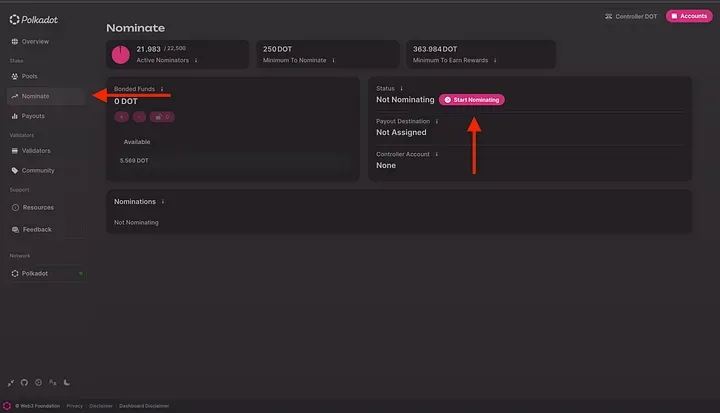This screenshot has width=720, height=413.
Task: Toggle dark mode with moon icon
Action: tap(67, 382)
